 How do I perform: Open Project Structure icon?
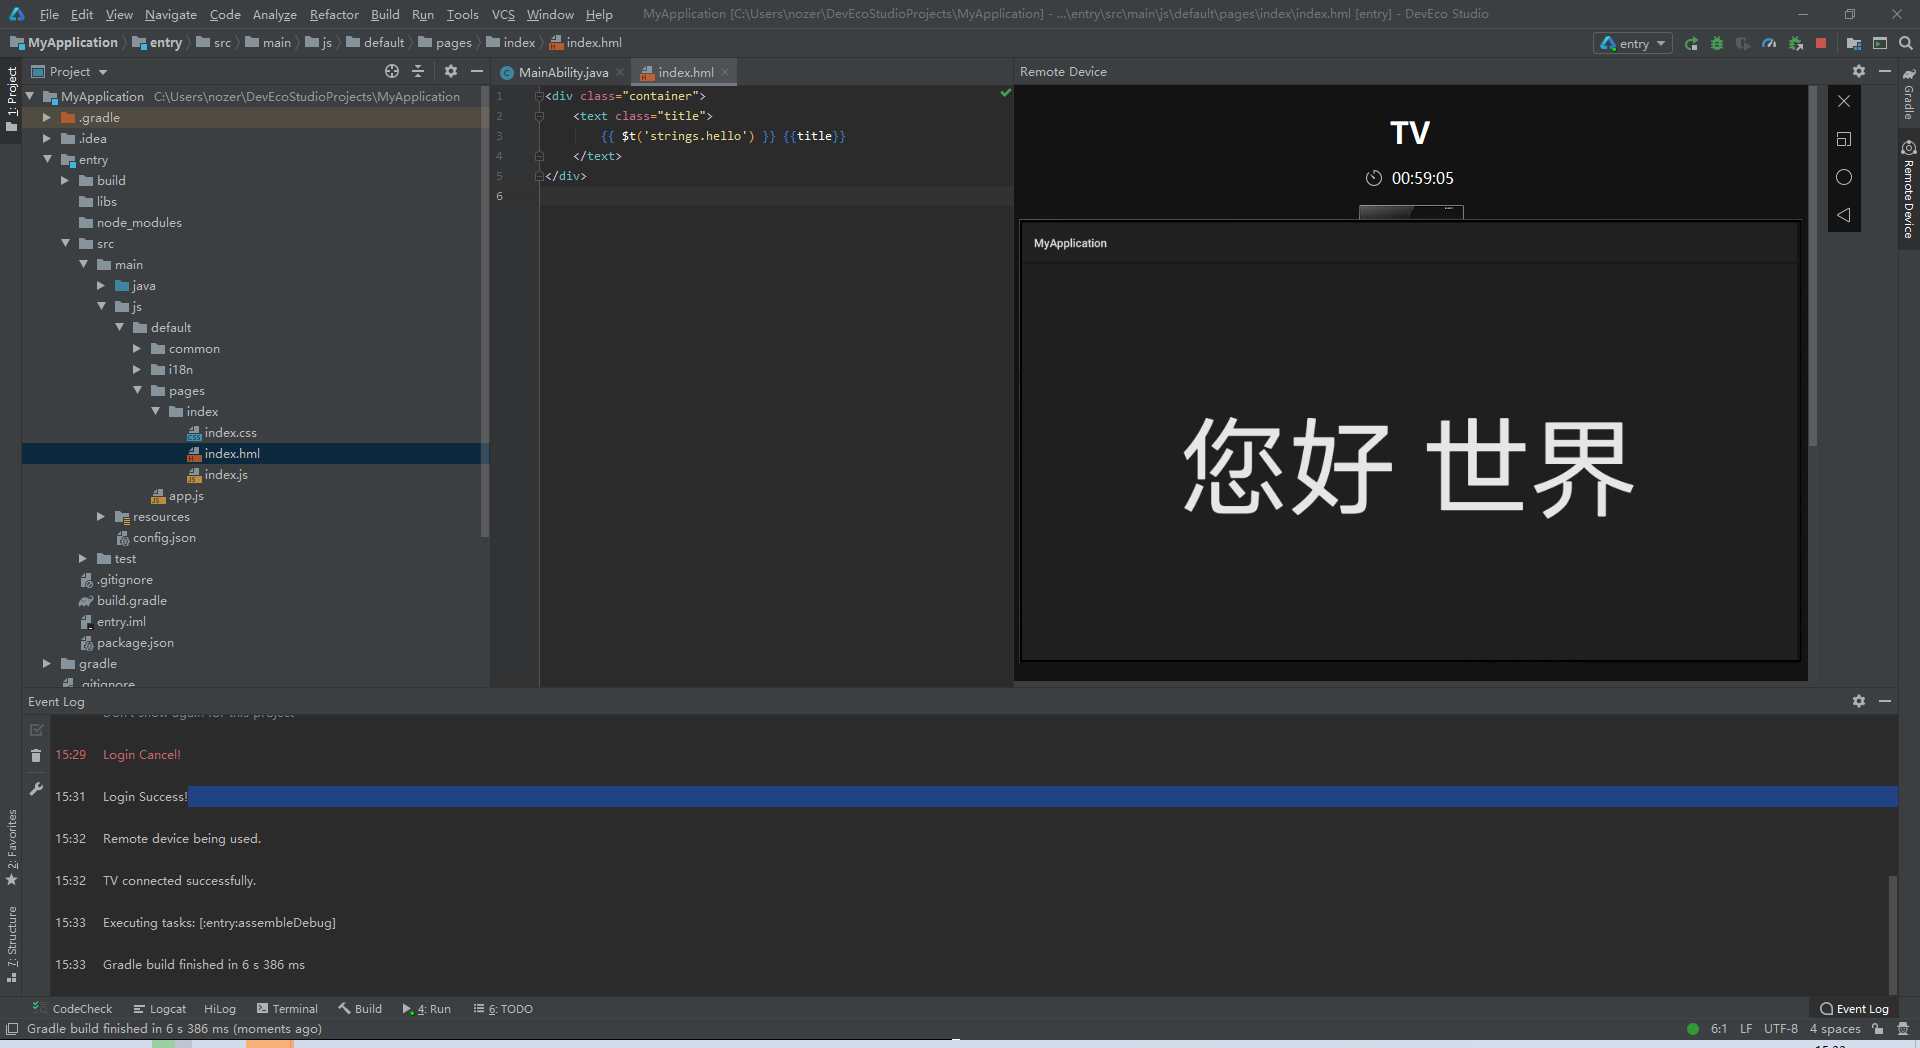1854,43
